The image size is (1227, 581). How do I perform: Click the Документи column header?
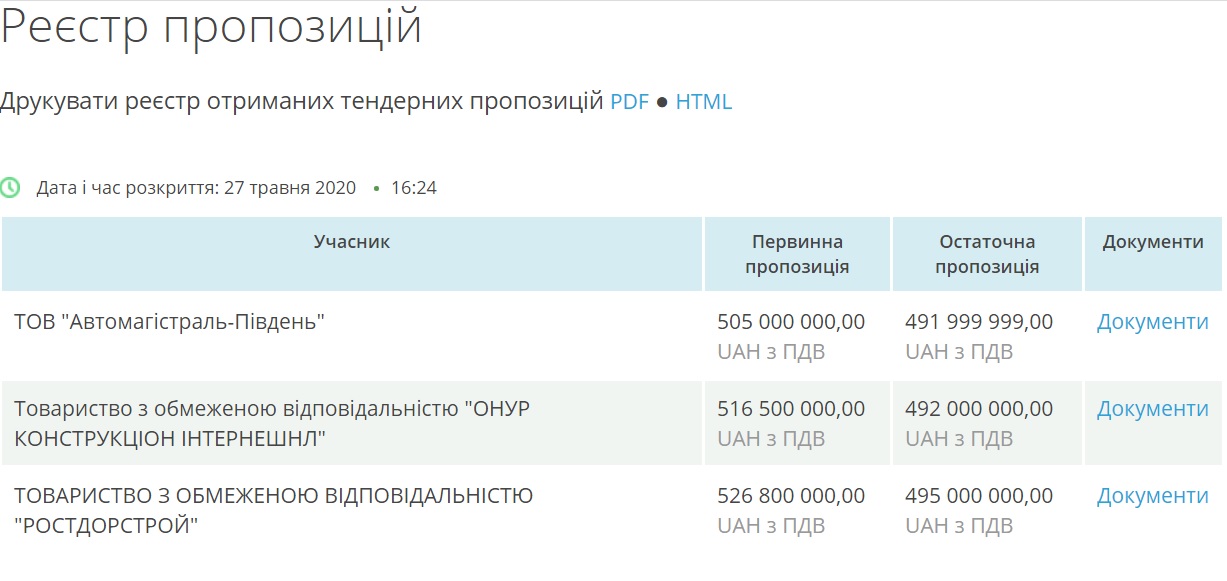click(x=1153, y=242)
